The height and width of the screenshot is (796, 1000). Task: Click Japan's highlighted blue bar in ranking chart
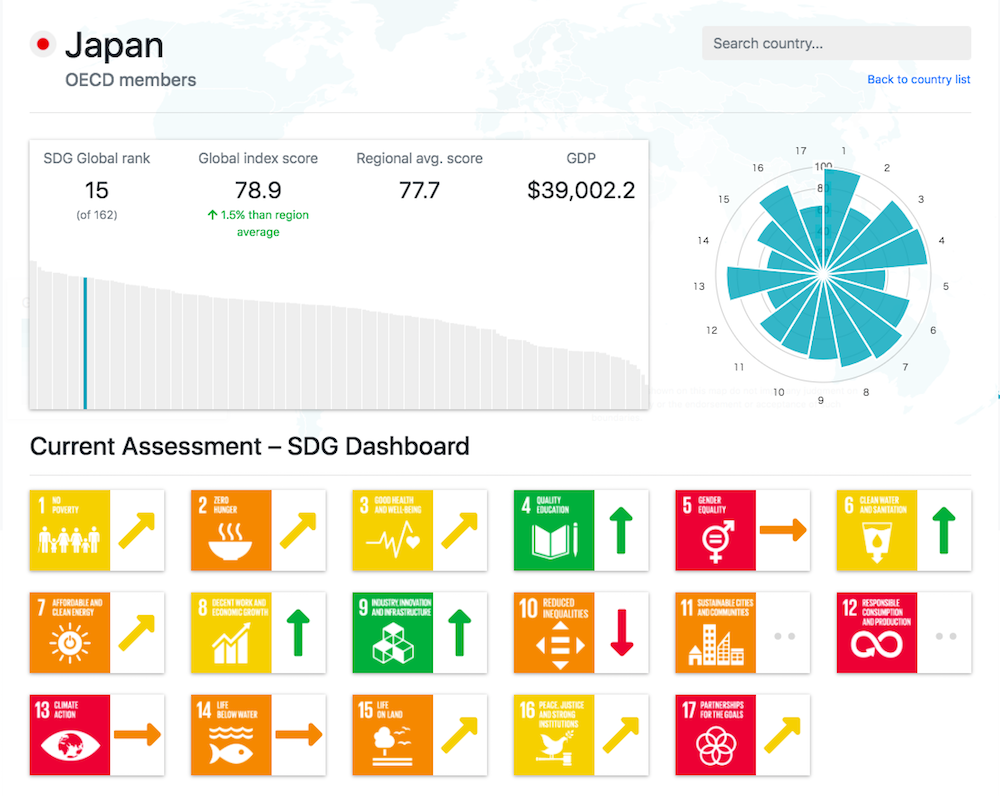[85, 343]
